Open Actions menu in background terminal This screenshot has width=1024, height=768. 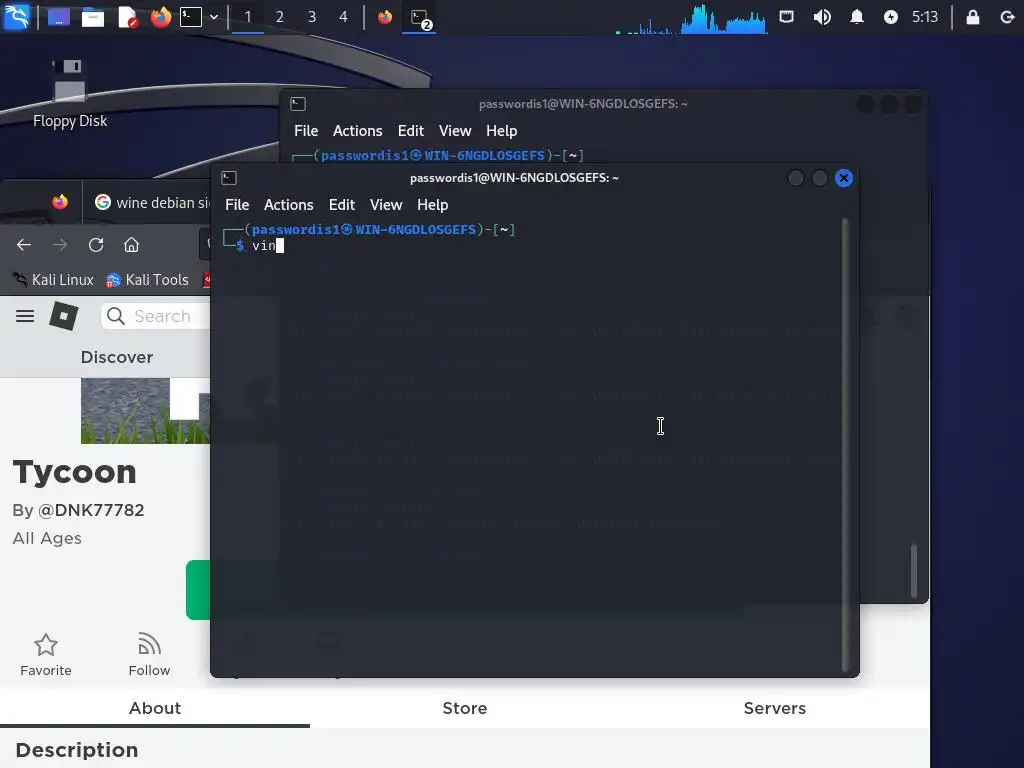[357, 131]
